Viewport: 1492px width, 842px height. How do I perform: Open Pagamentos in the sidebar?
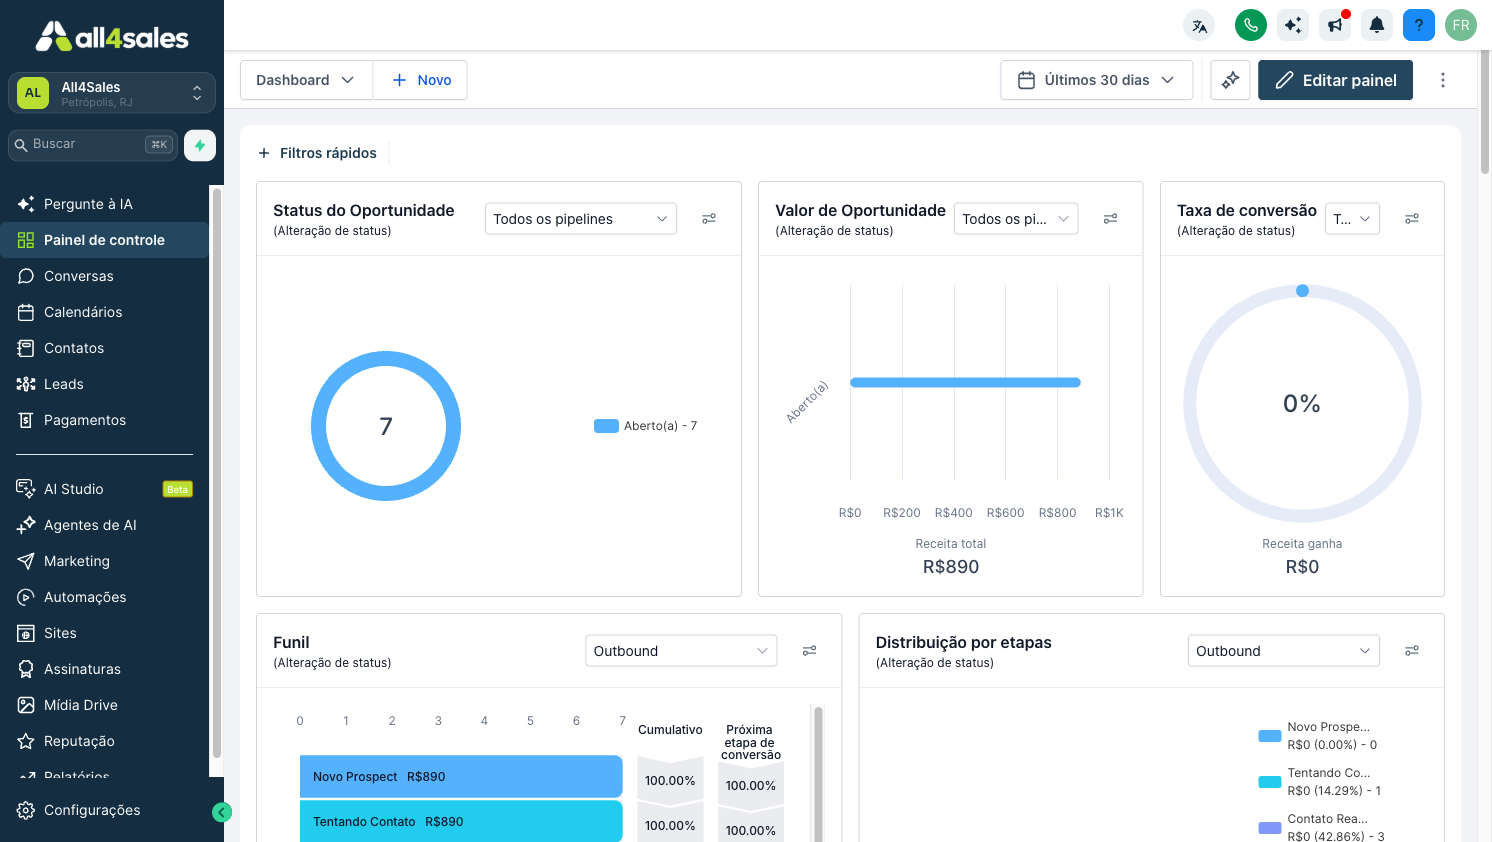(105, 420)
